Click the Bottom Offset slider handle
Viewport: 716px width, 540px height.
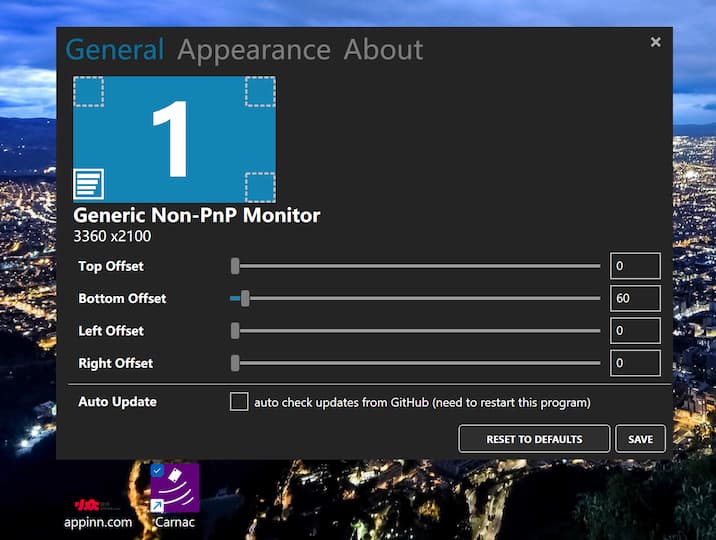(x=245, y=298)
